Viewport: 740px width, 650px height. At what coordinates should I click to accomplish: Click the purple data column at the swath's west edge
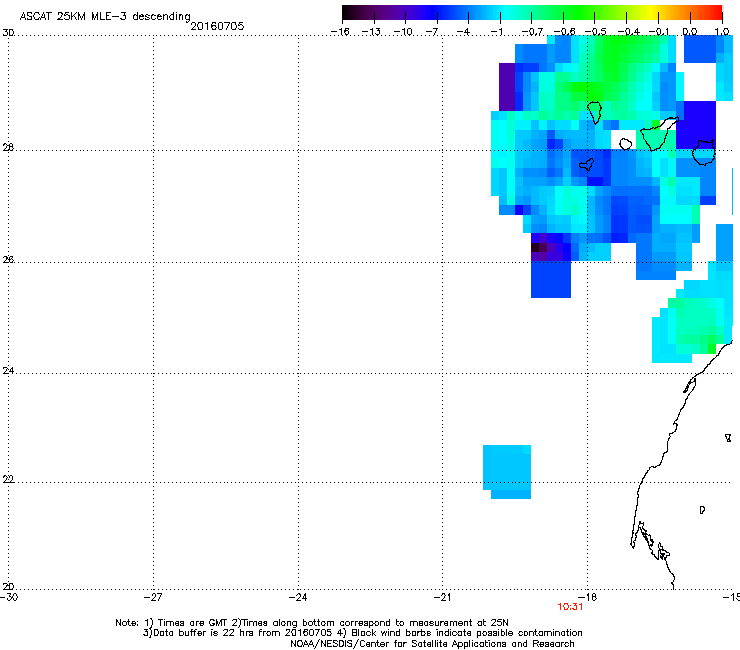click(506, 87)
